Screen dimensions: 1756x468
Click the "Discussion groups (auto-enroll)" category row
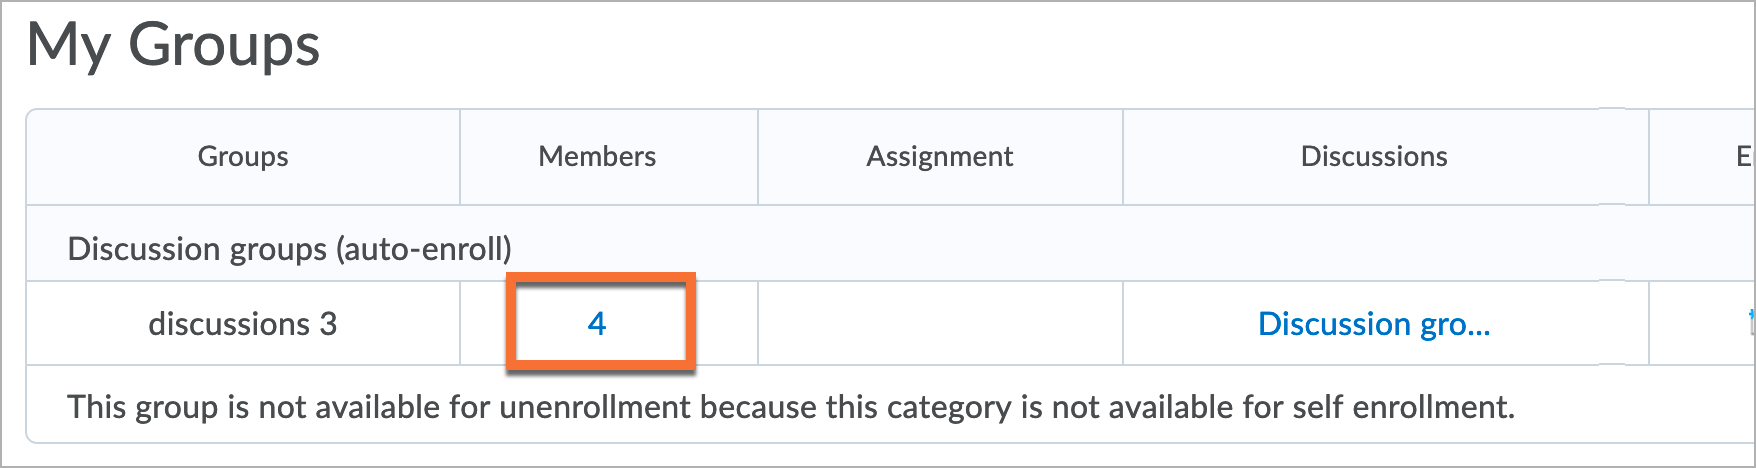pyautogui.click(x=289, y=248)
